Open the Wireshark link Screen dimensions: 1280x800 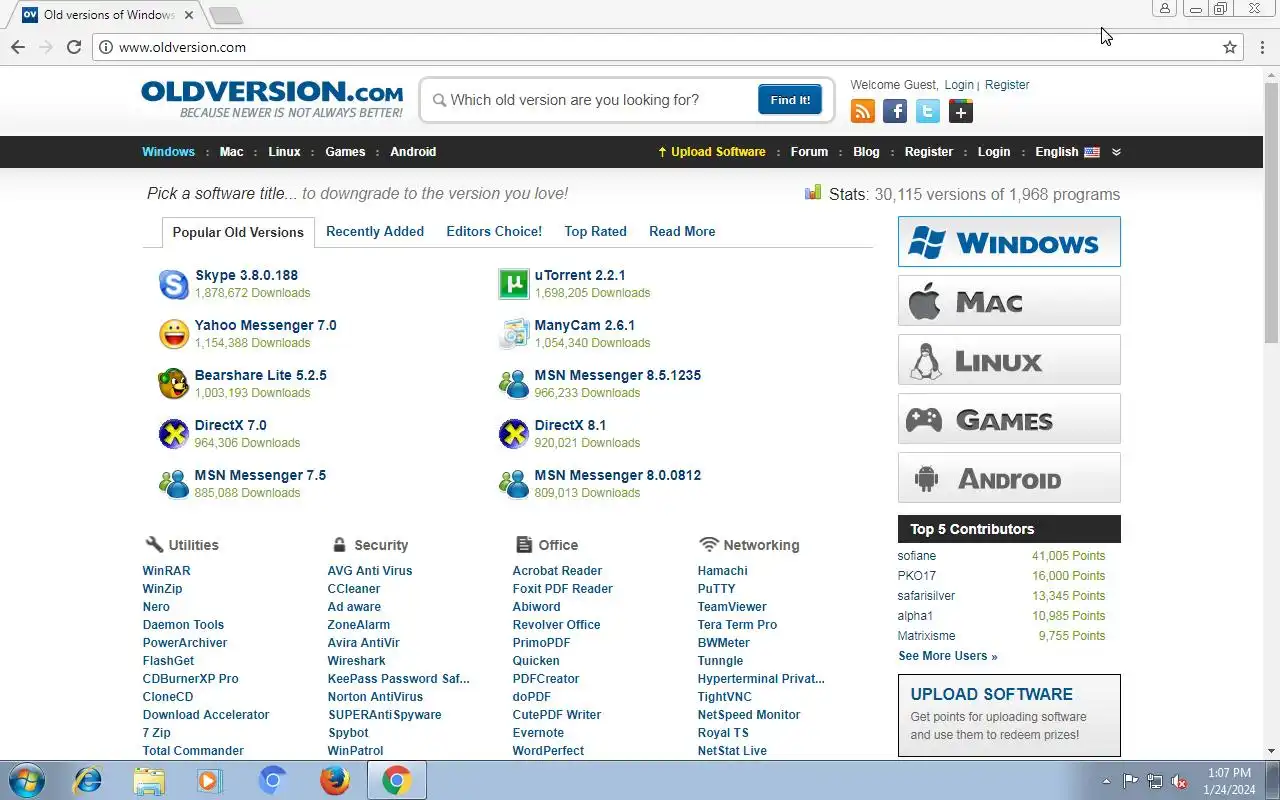(356, 661)
